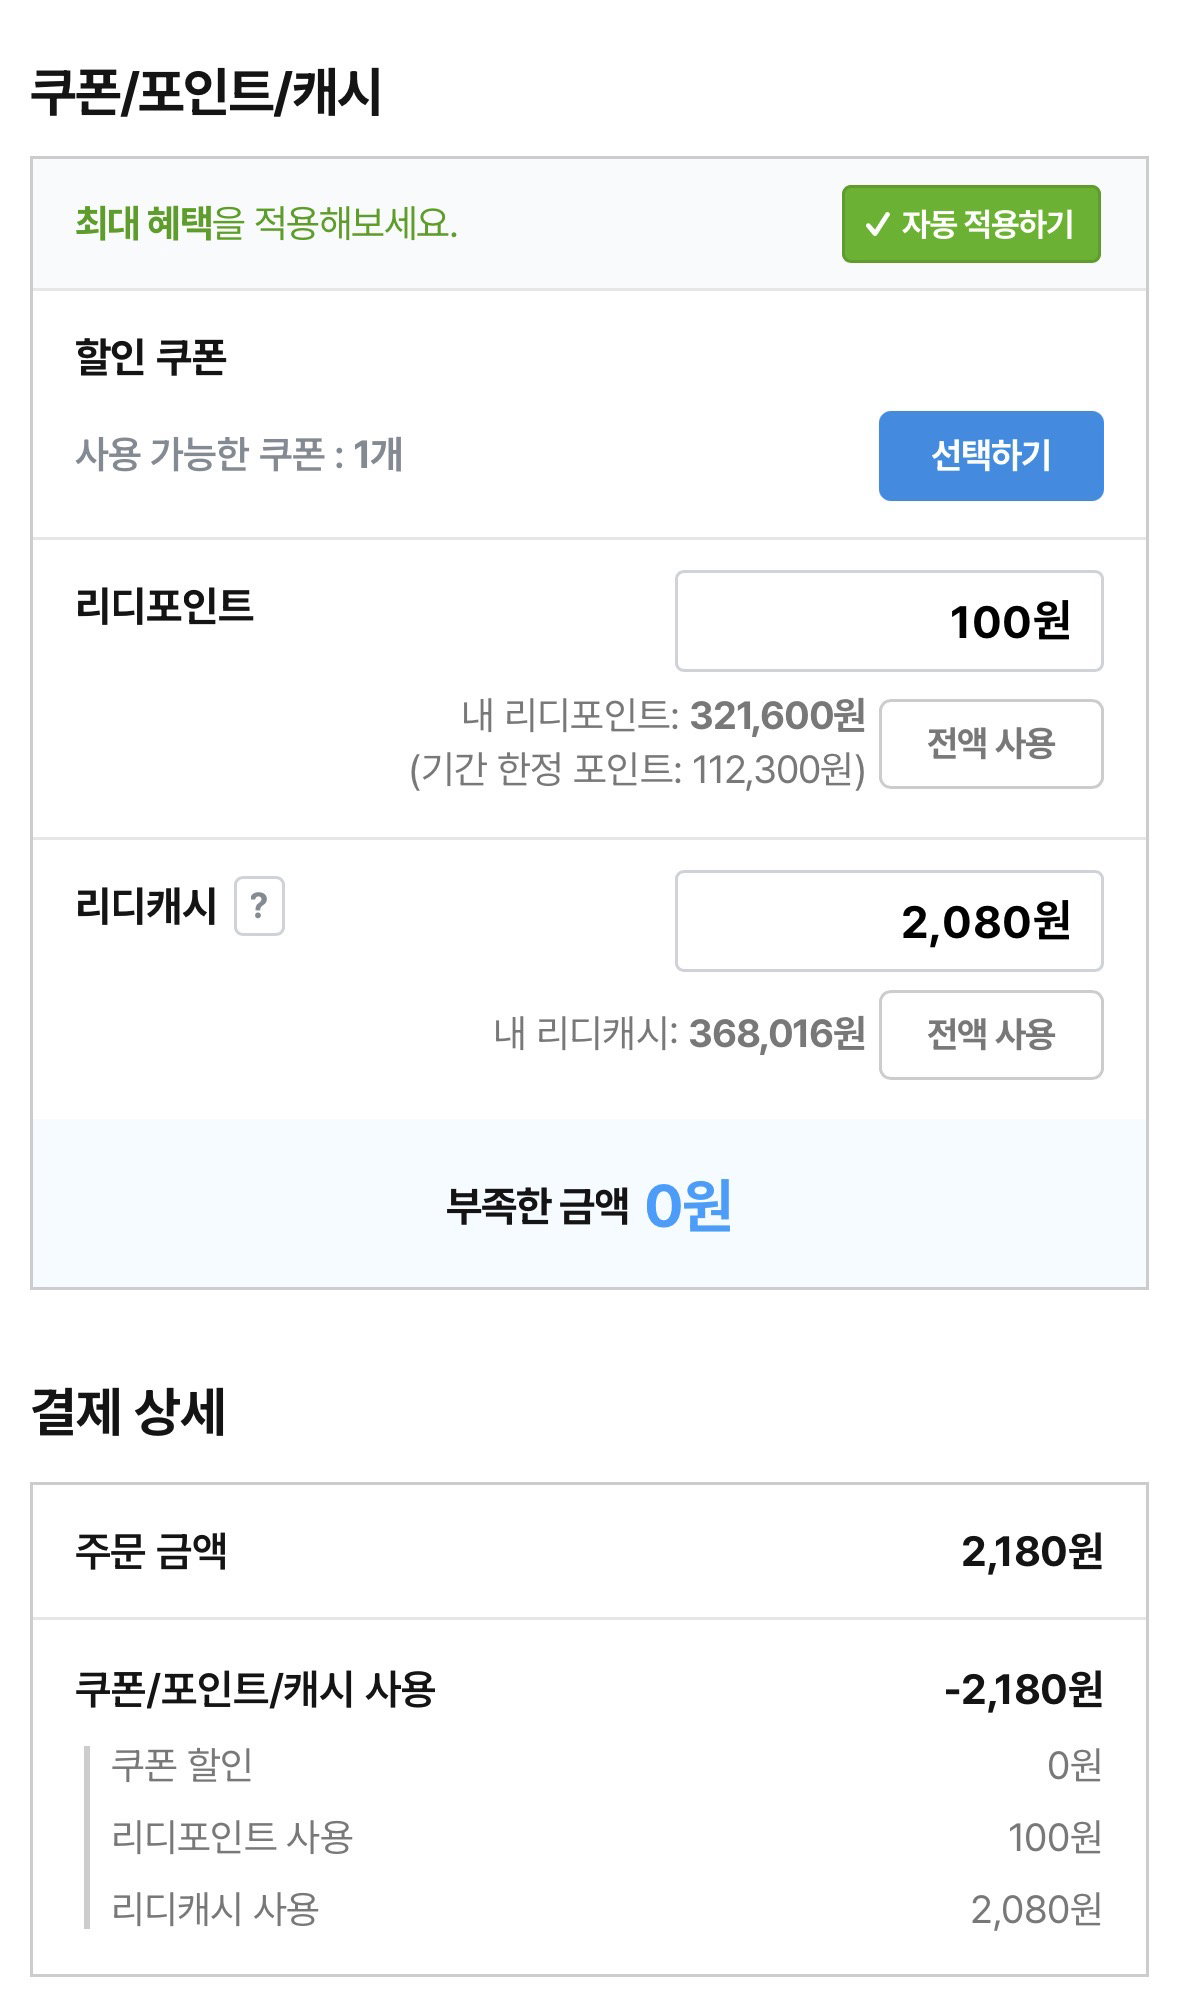Click the green 자동 적용하기 button
Screen dimensions: 1179x2005
point(971,224)
